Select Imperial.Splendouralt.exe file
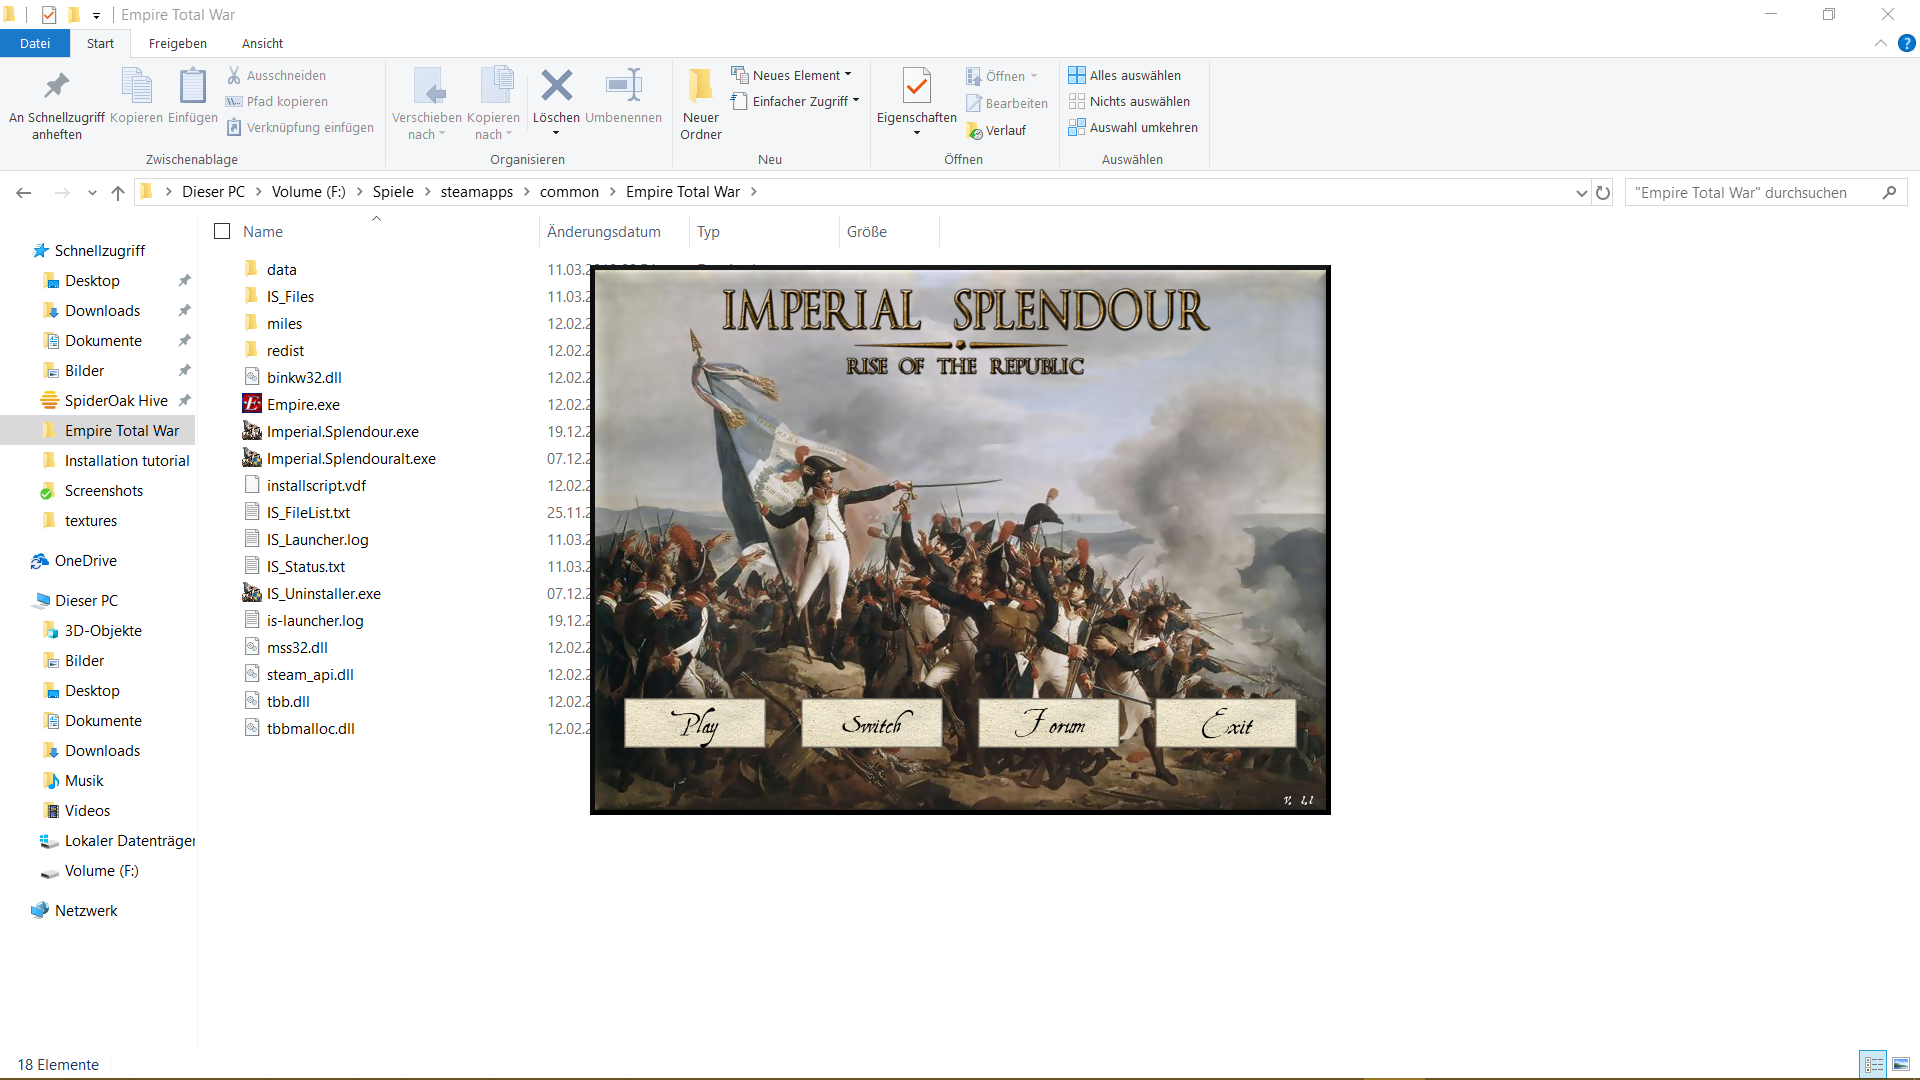The height and width of the screenshot is (1080, 1920). pyautogui.click(x=351, y=458)
